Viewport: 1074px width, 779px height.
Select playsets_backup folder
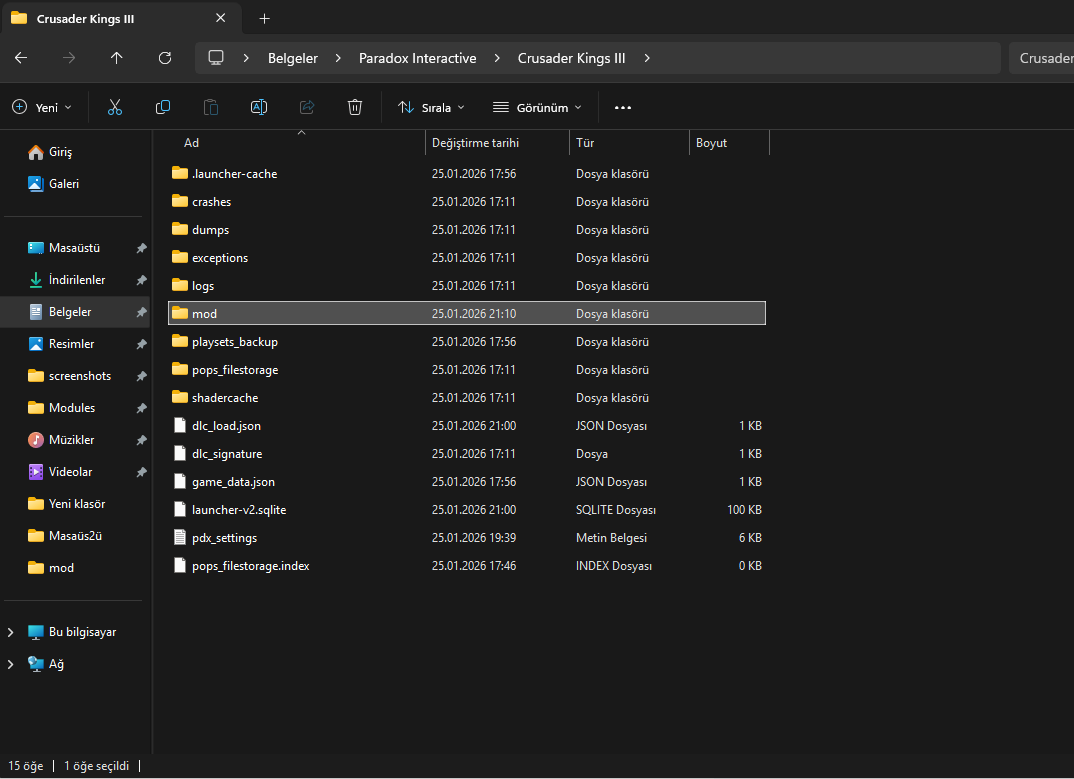(467, 342)
